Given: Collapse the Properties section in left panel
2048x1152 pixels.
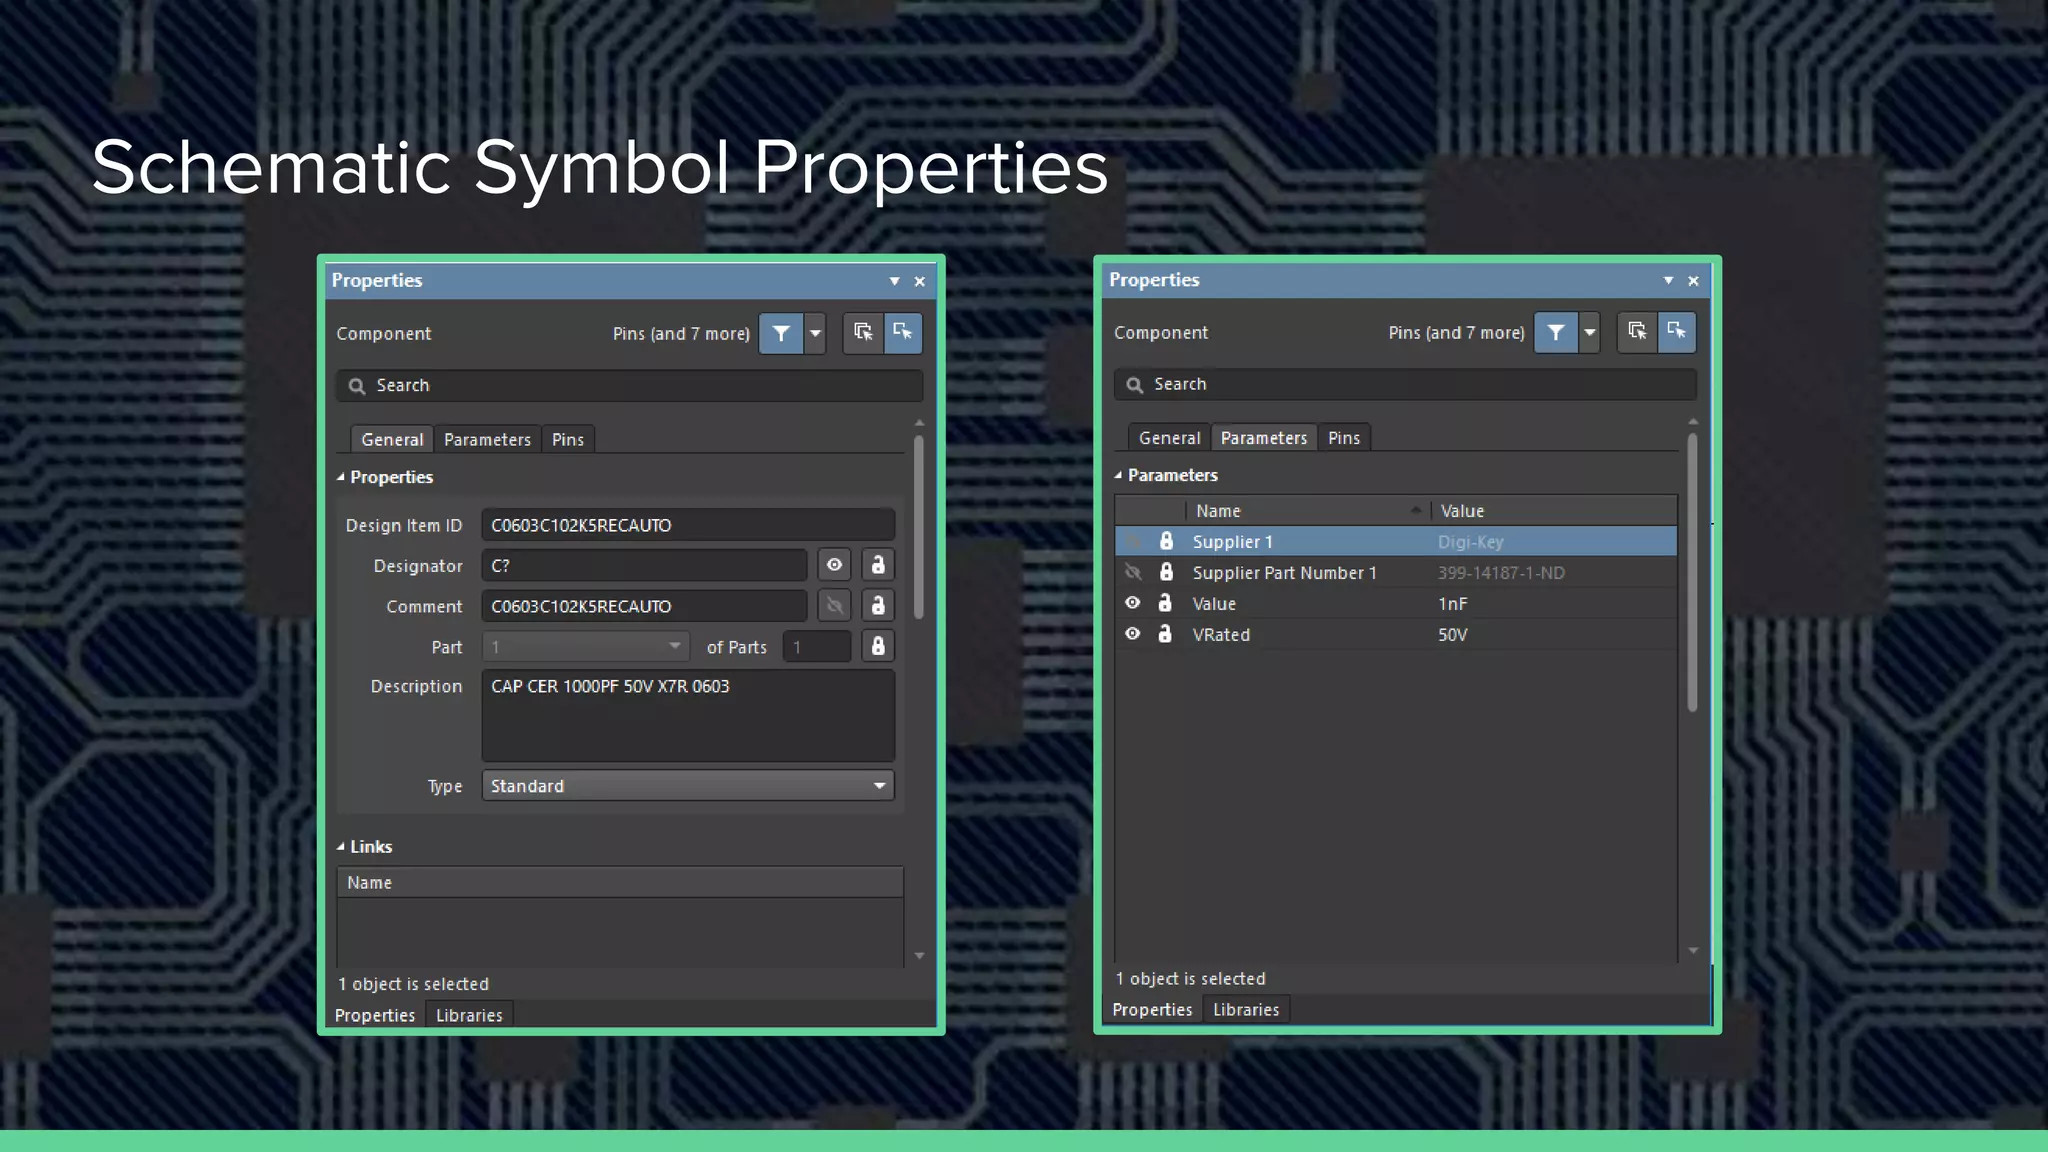Looking at the screenshot, I should (x=341, y=477).
